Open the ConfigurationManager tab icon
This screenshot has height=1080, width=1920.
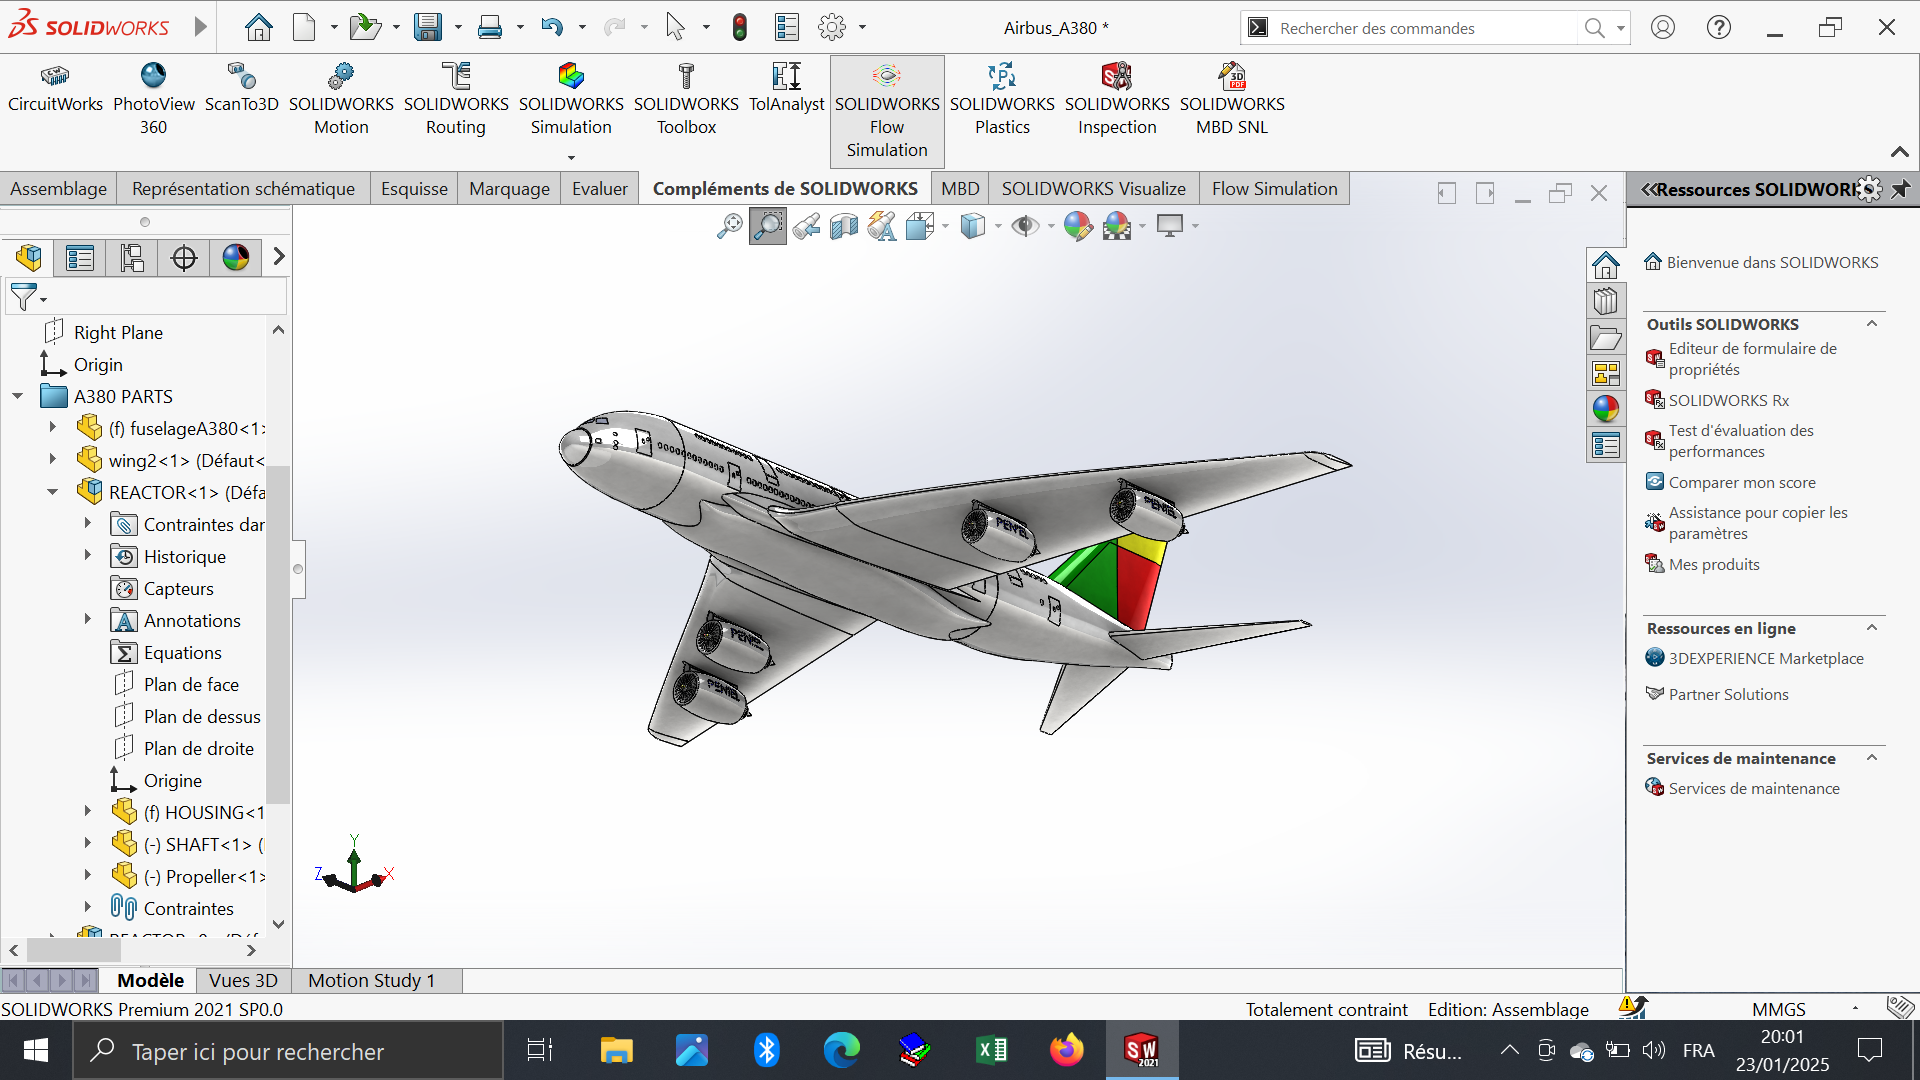point(132,258)
